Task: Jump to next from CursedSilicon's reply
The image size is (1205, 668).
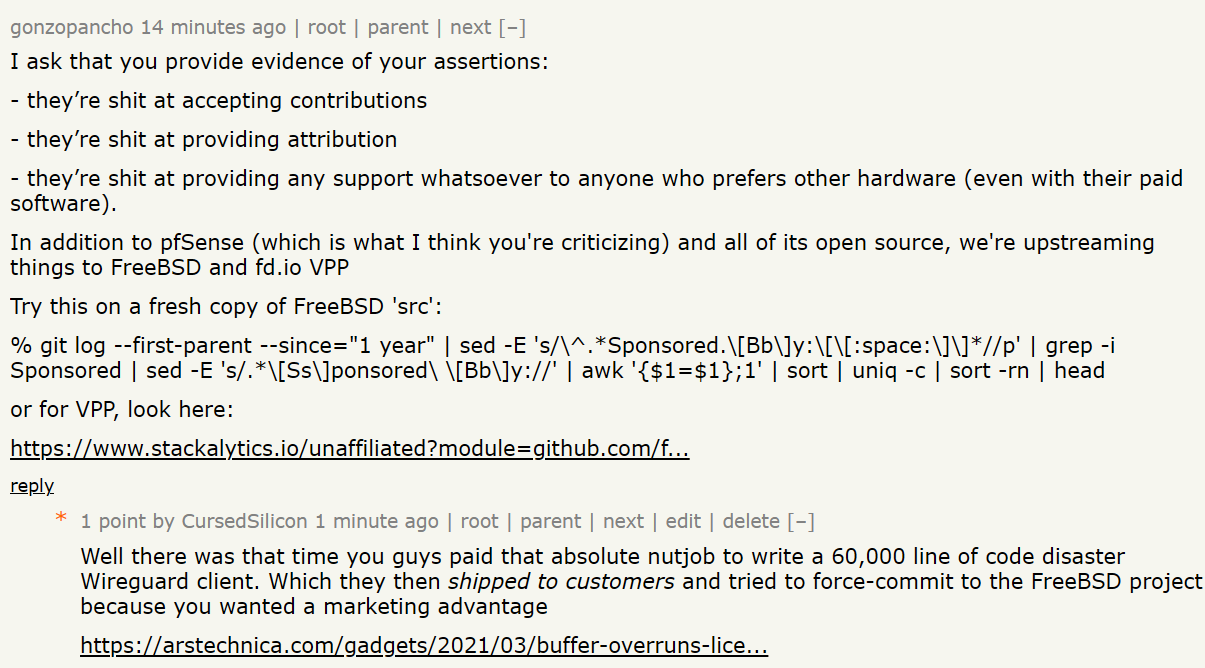Action: (624, 521)
